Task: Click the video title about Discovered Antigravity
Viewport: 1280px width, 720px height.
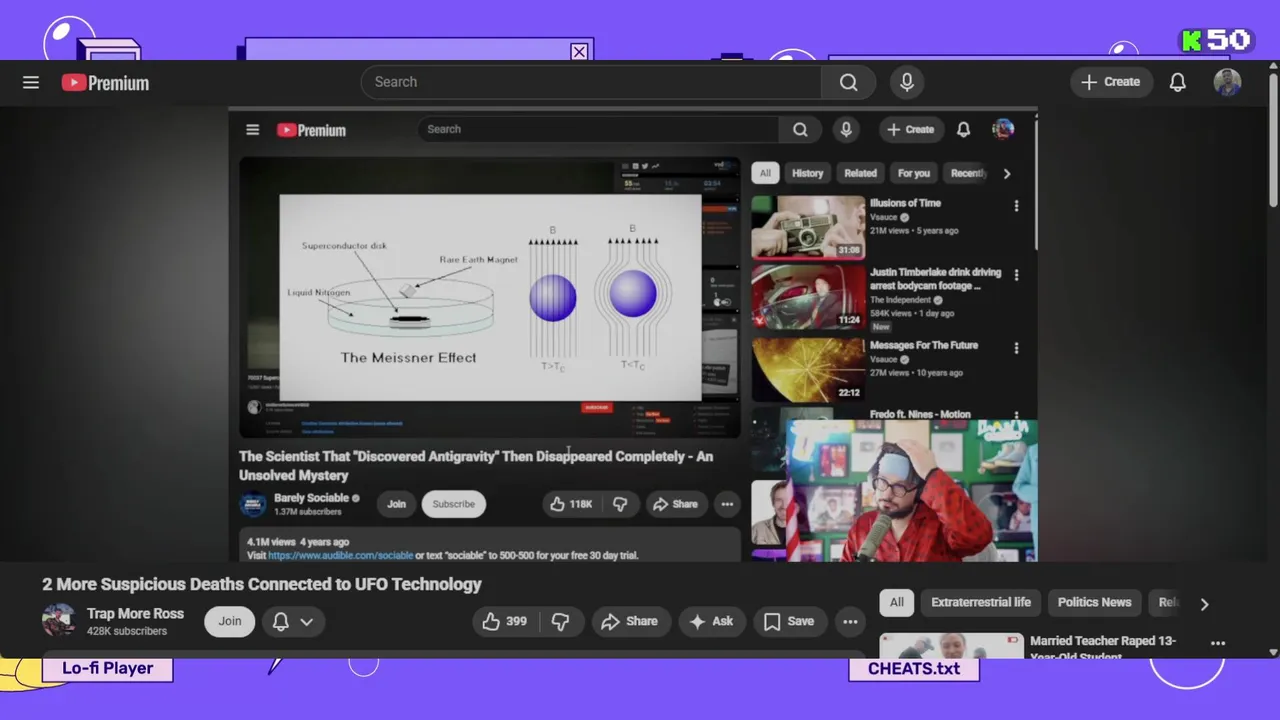Action: click(476, 465)
